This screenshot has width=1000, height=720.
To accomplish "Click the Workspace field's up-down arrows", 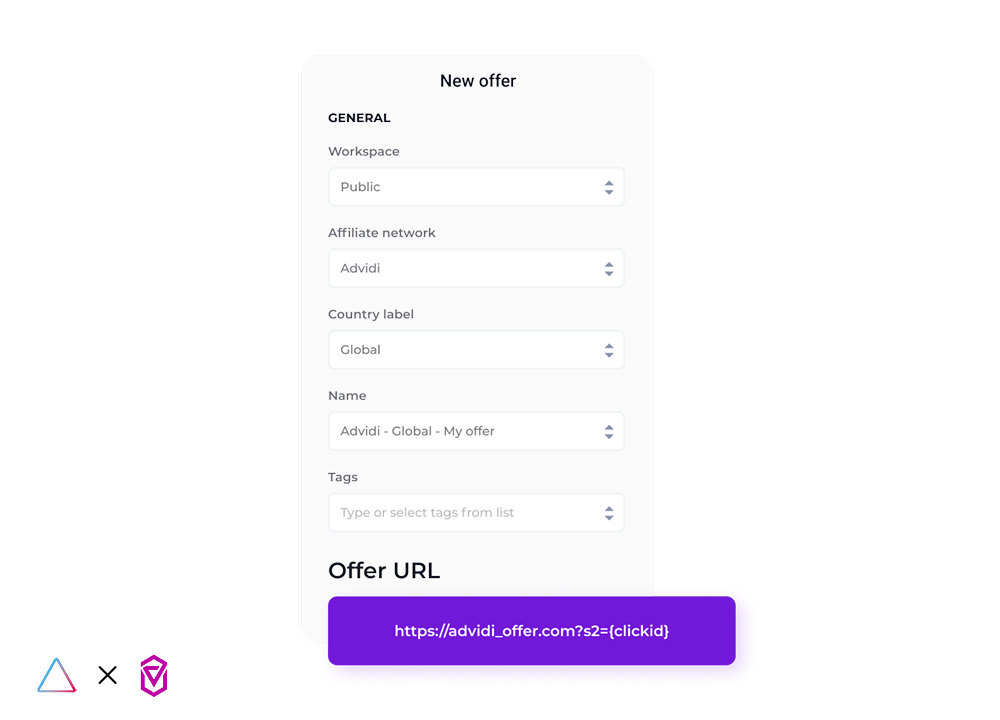I will 609,187.
